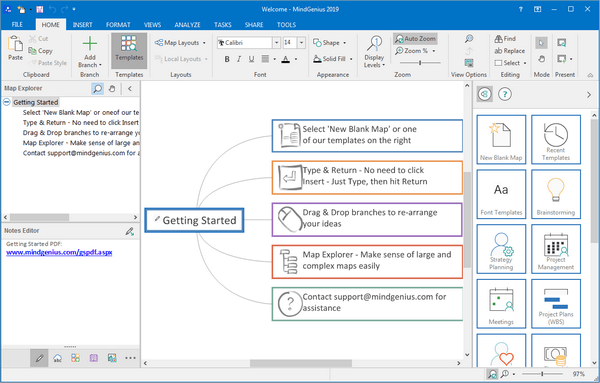600x383 pixels.
Task: Open the Map Layouts dropdown
Action: tap(181, 43)
